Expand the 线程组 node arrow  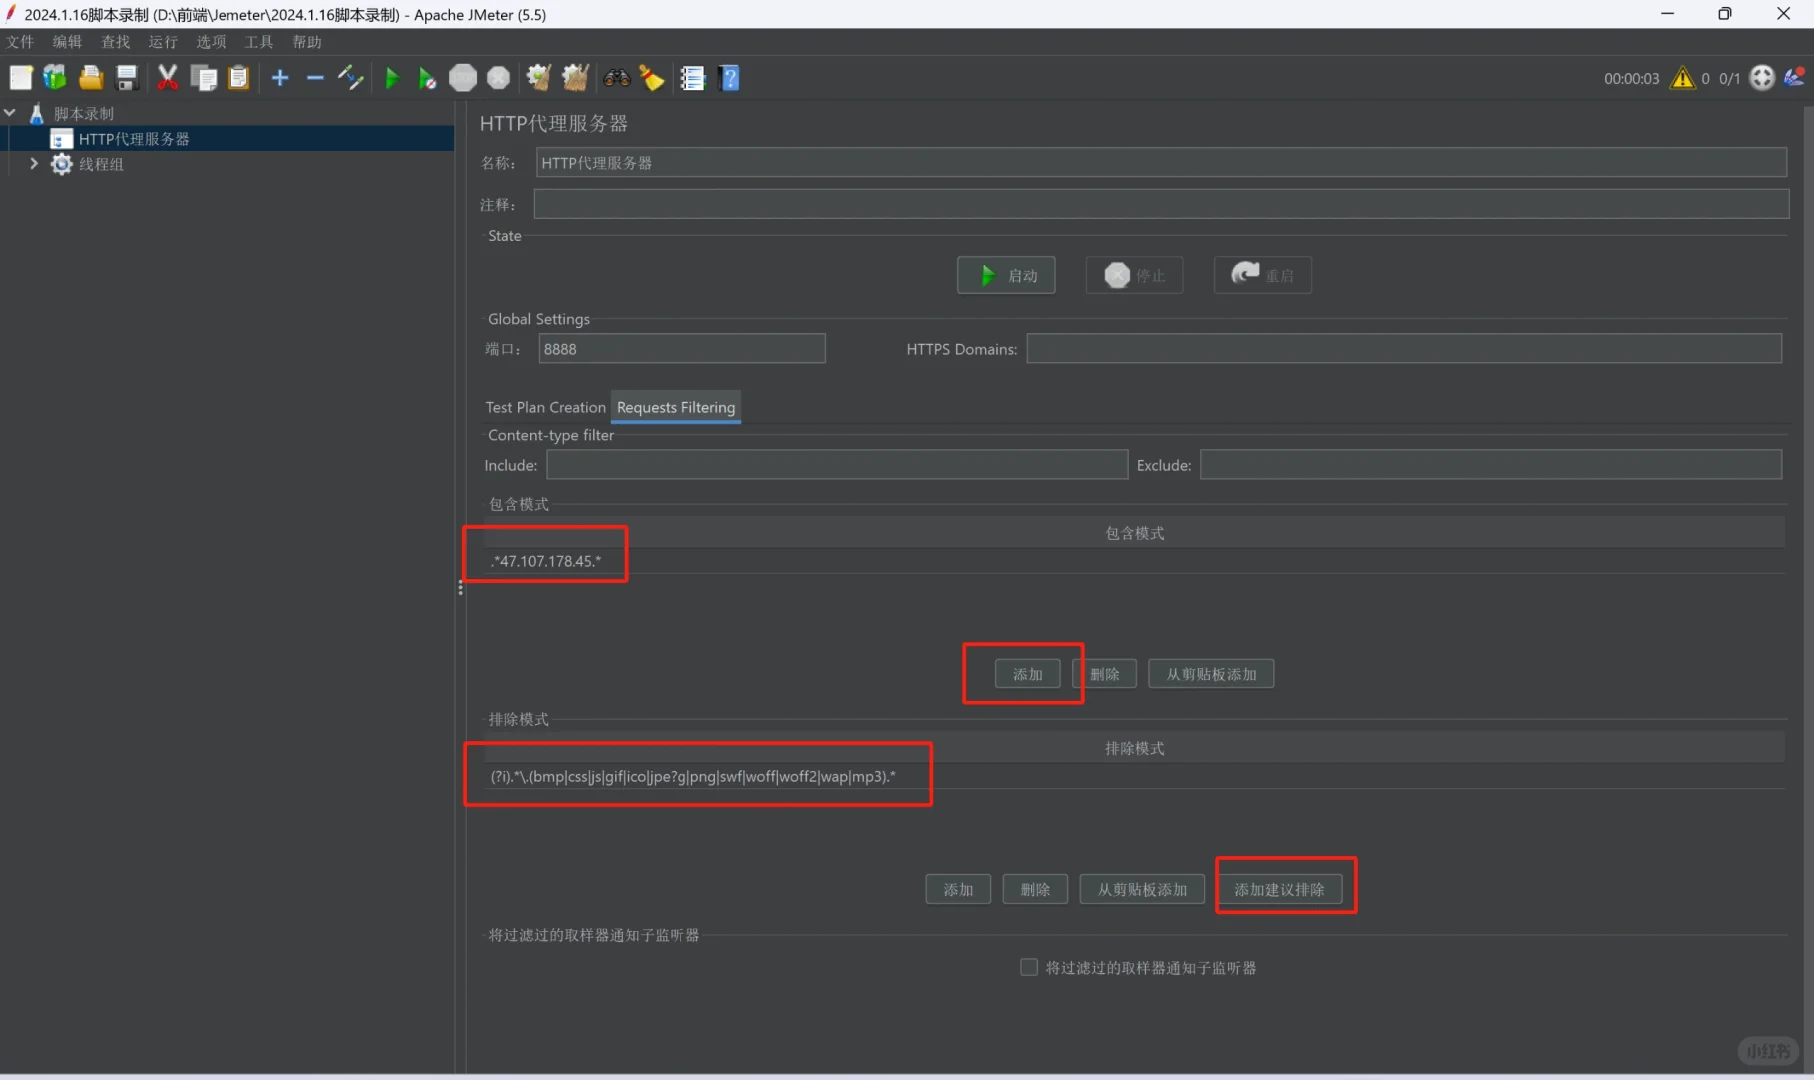point(34,163)
